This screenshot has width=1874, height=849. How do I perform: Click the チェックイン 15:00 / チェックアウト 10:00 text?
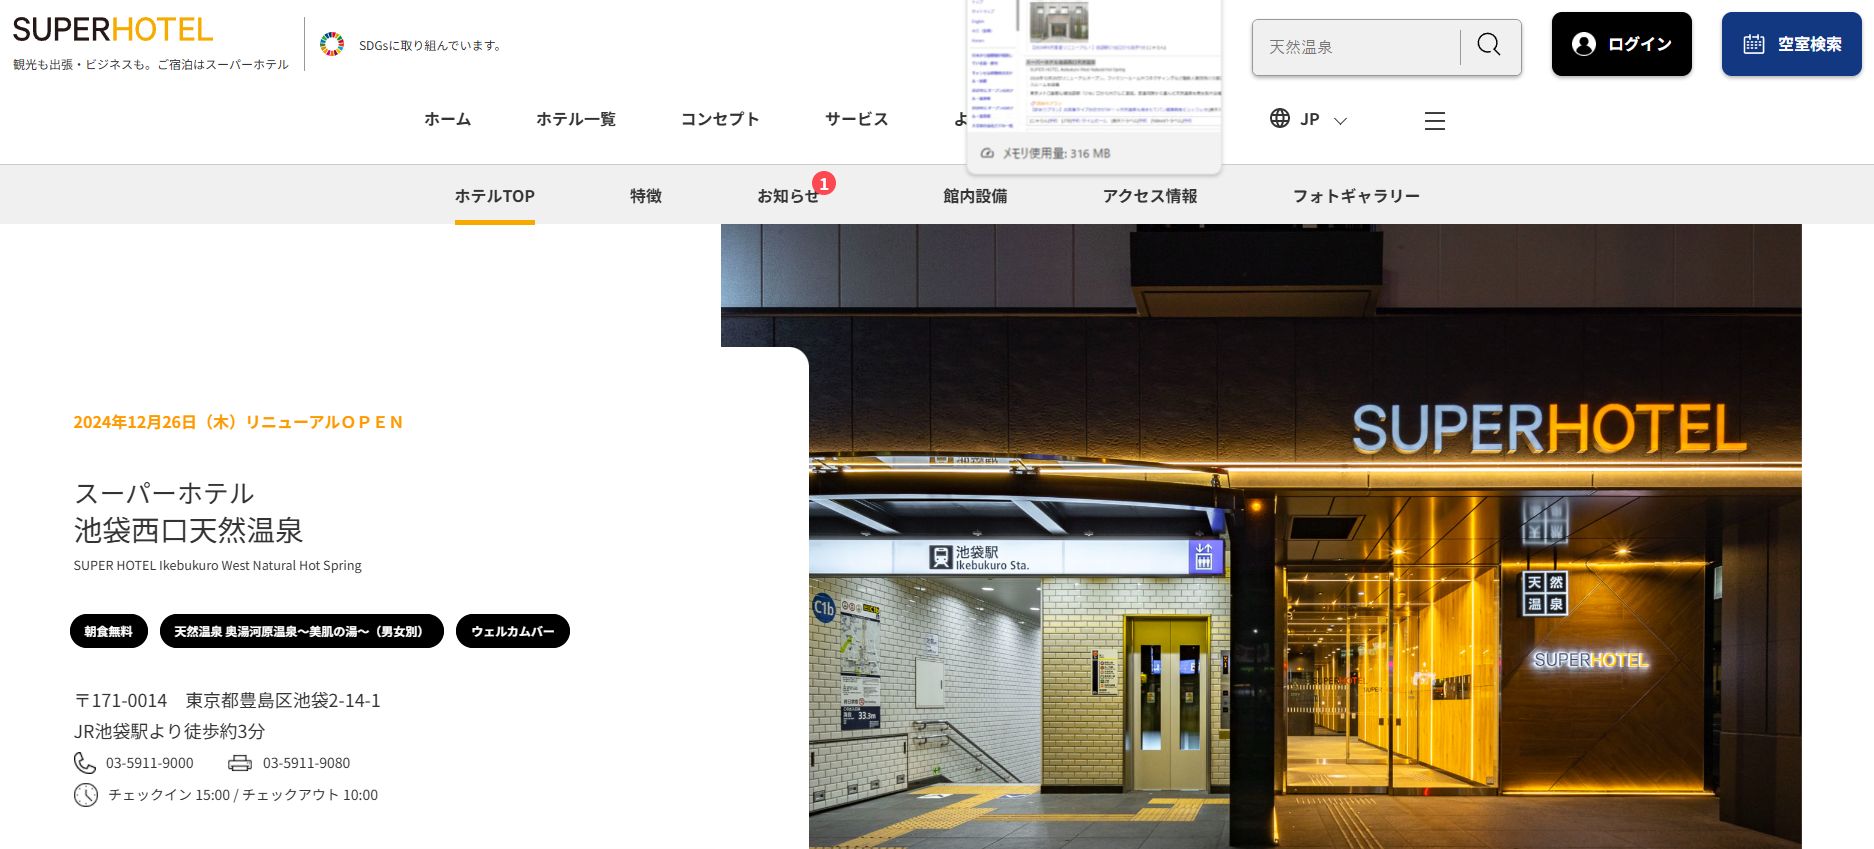(x=243, y=795)
